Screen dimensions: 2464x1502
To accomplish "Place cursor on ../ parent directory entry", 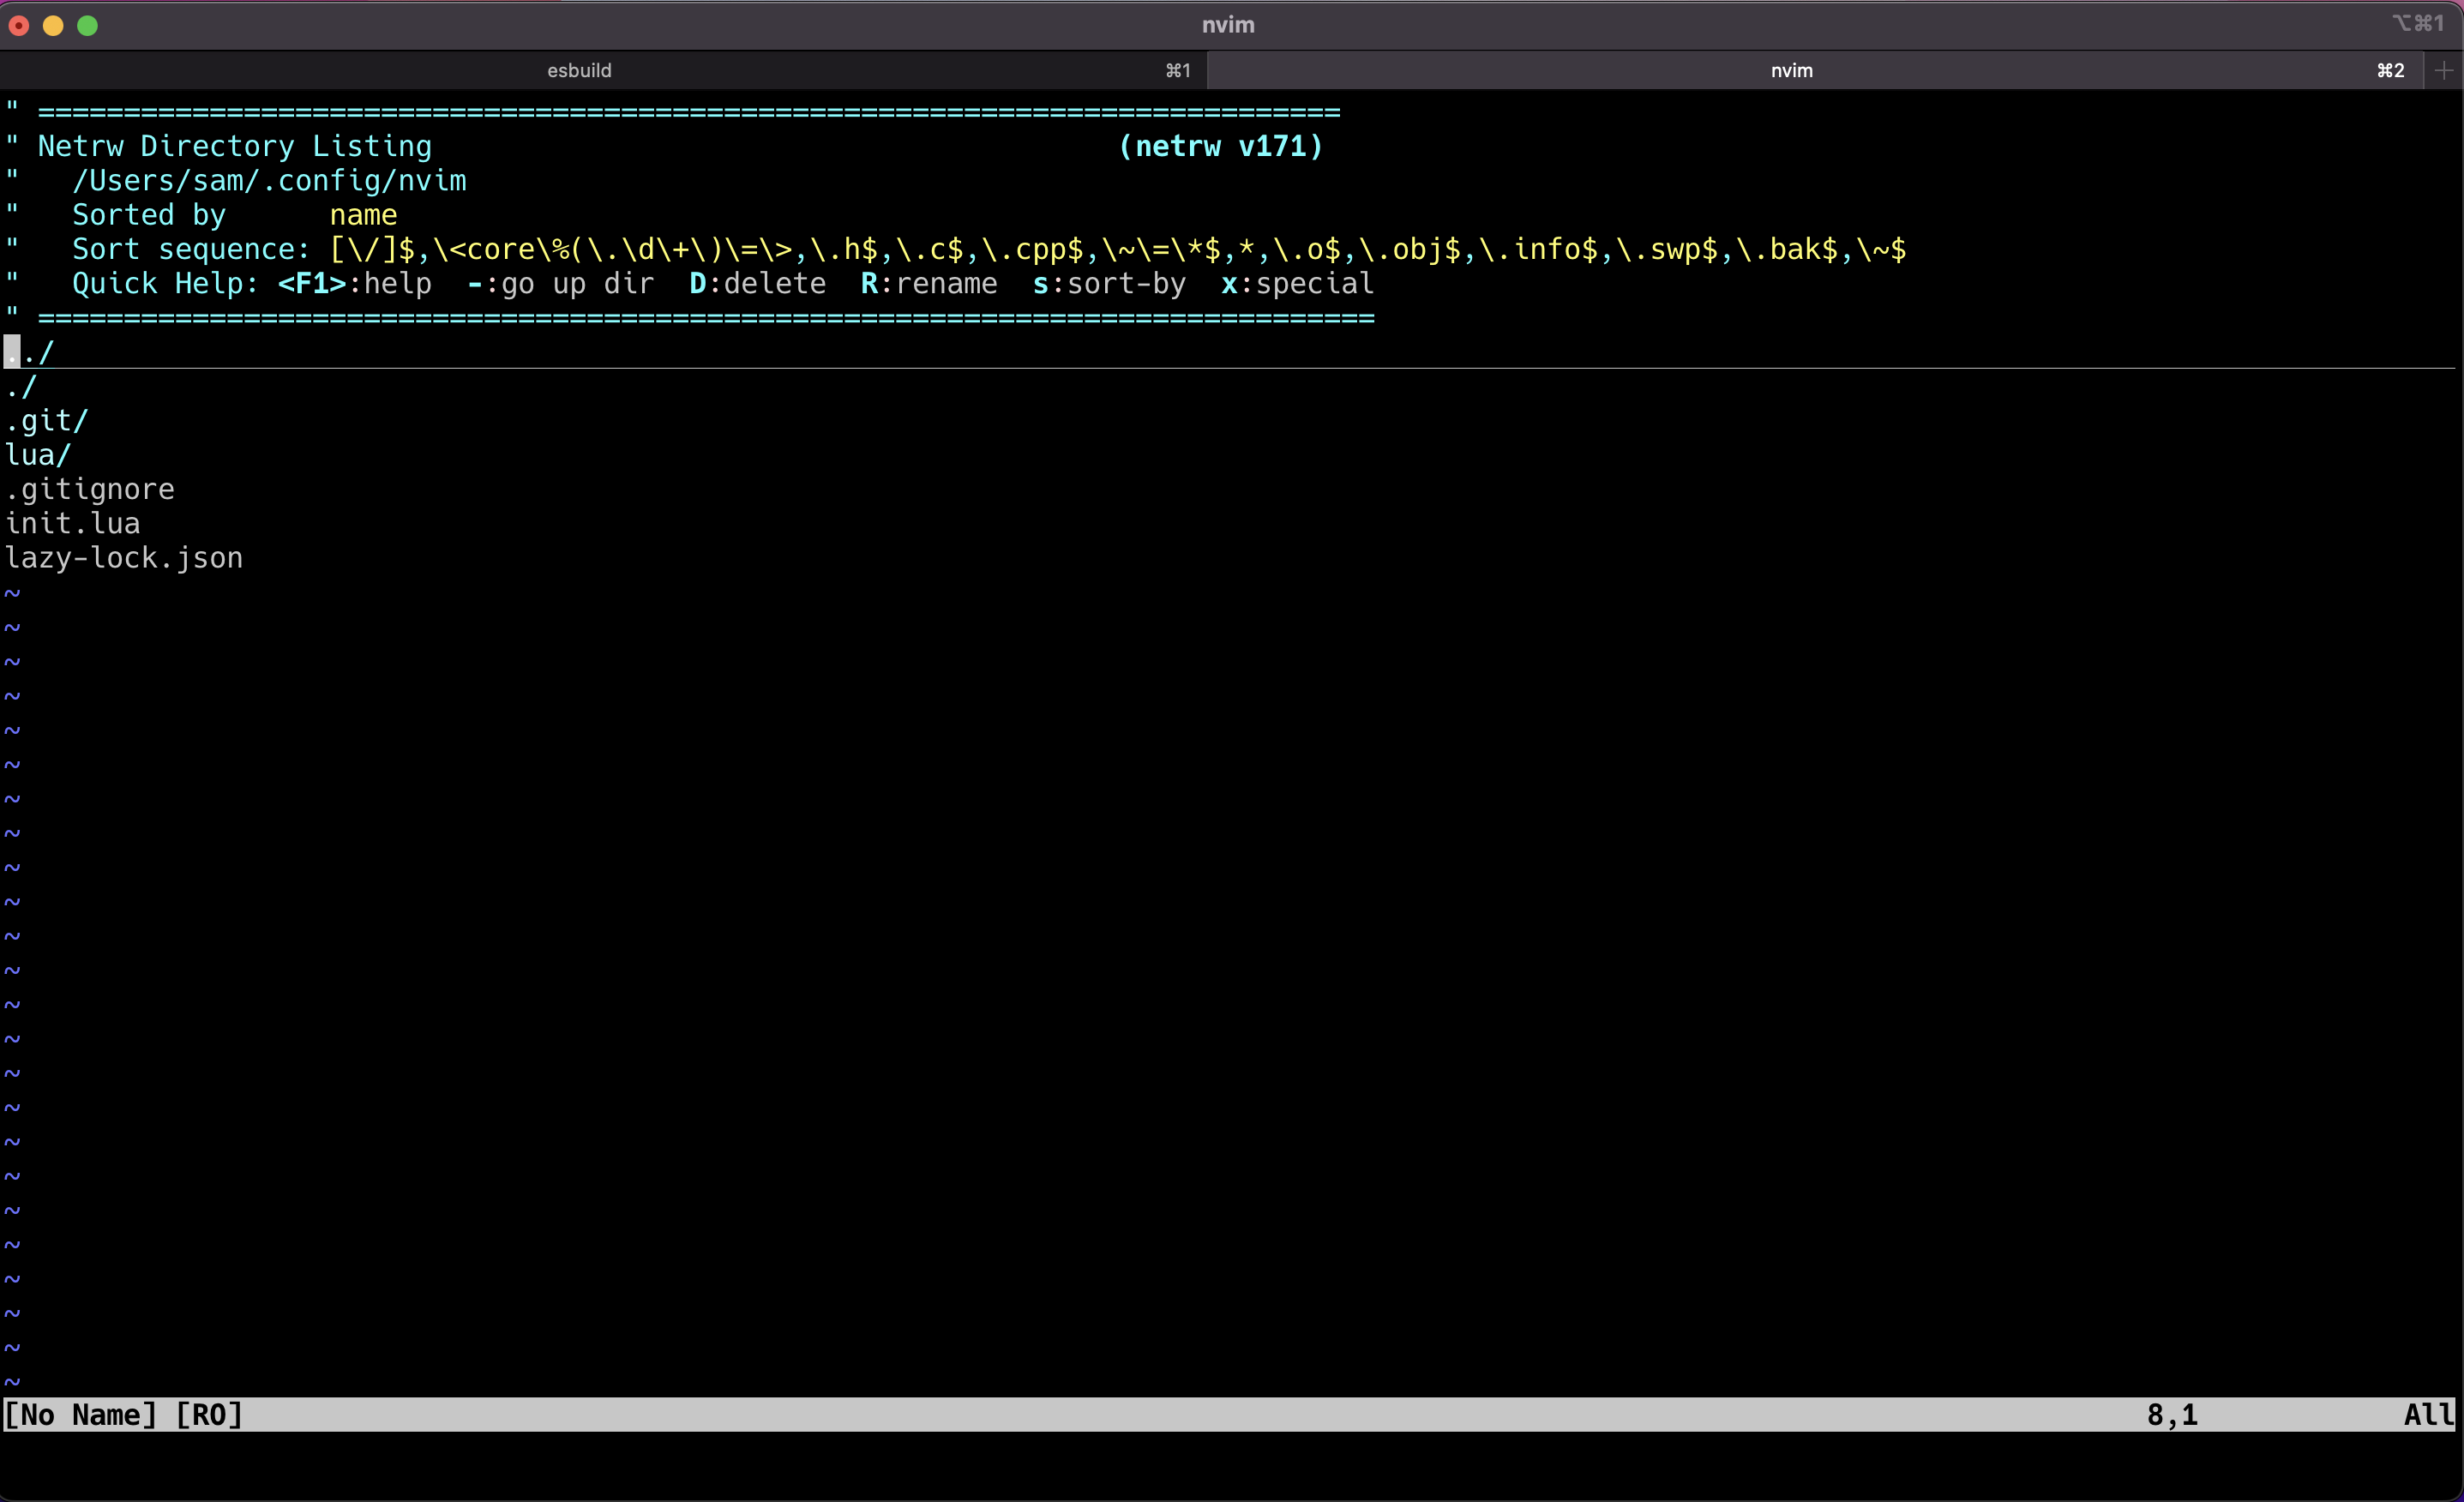I will click(29, 352).
